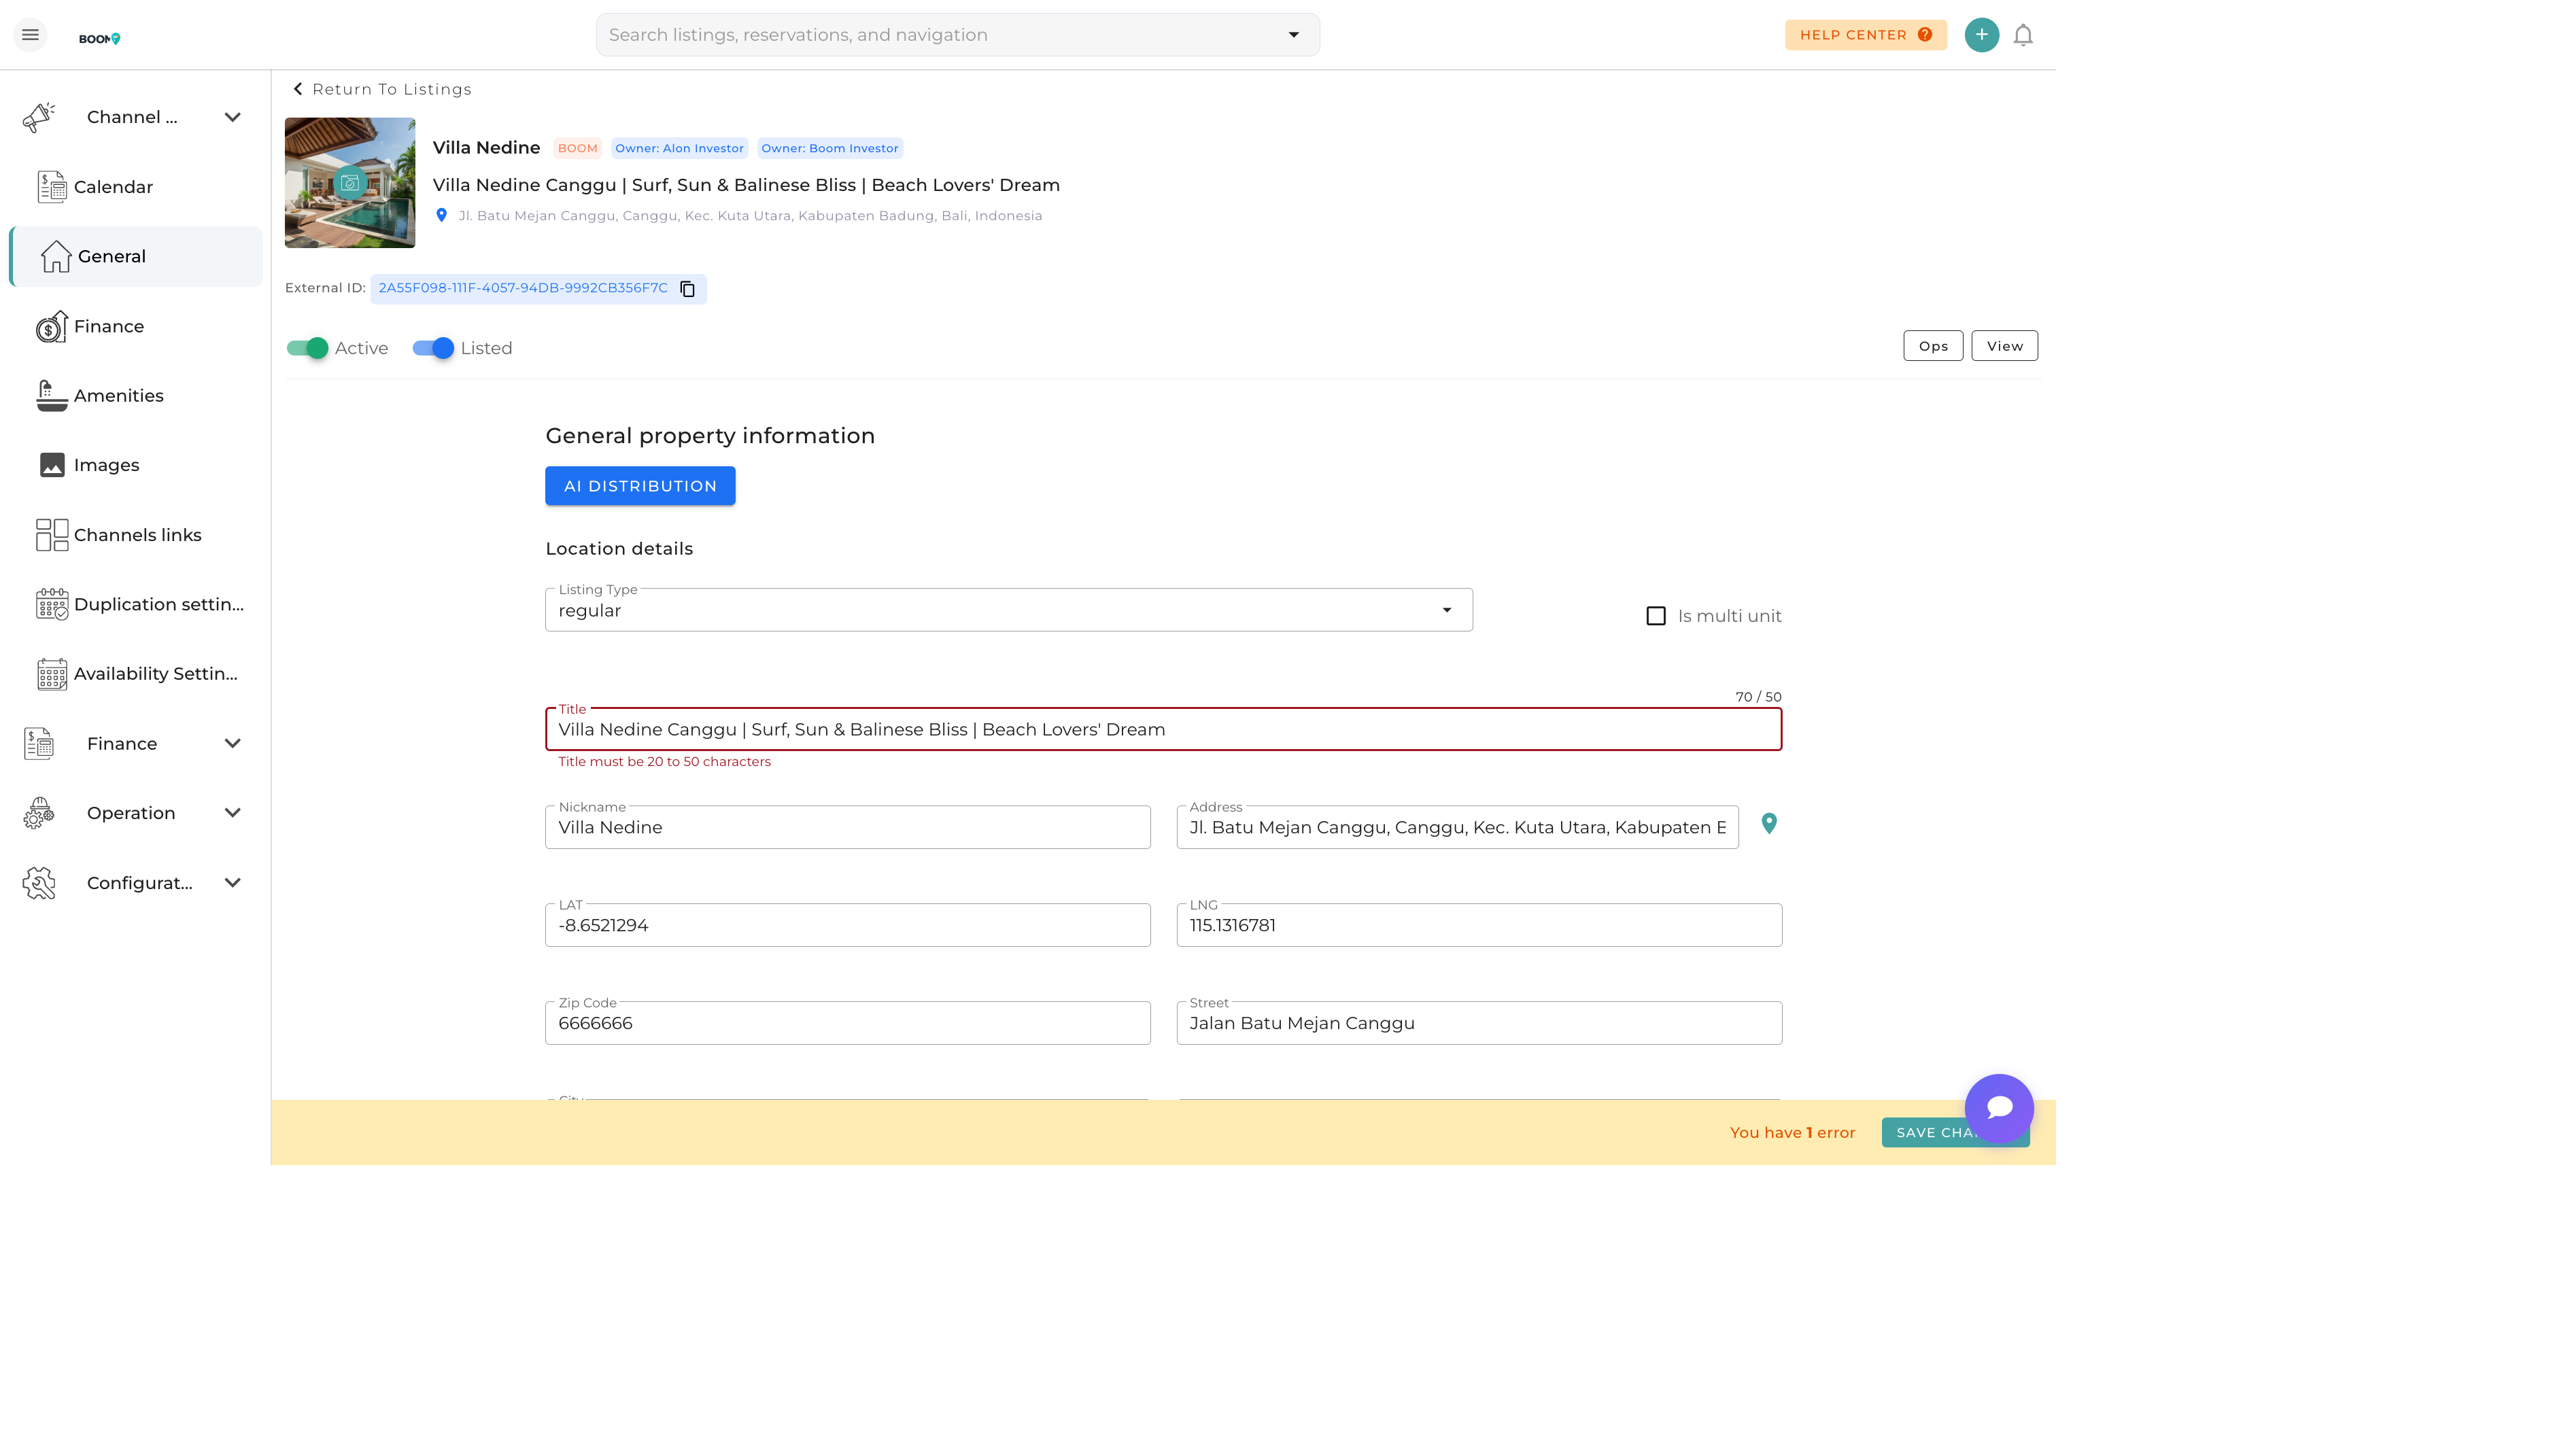
Task: Click the hamburger menu icon
Action: (x=30, y=35)
